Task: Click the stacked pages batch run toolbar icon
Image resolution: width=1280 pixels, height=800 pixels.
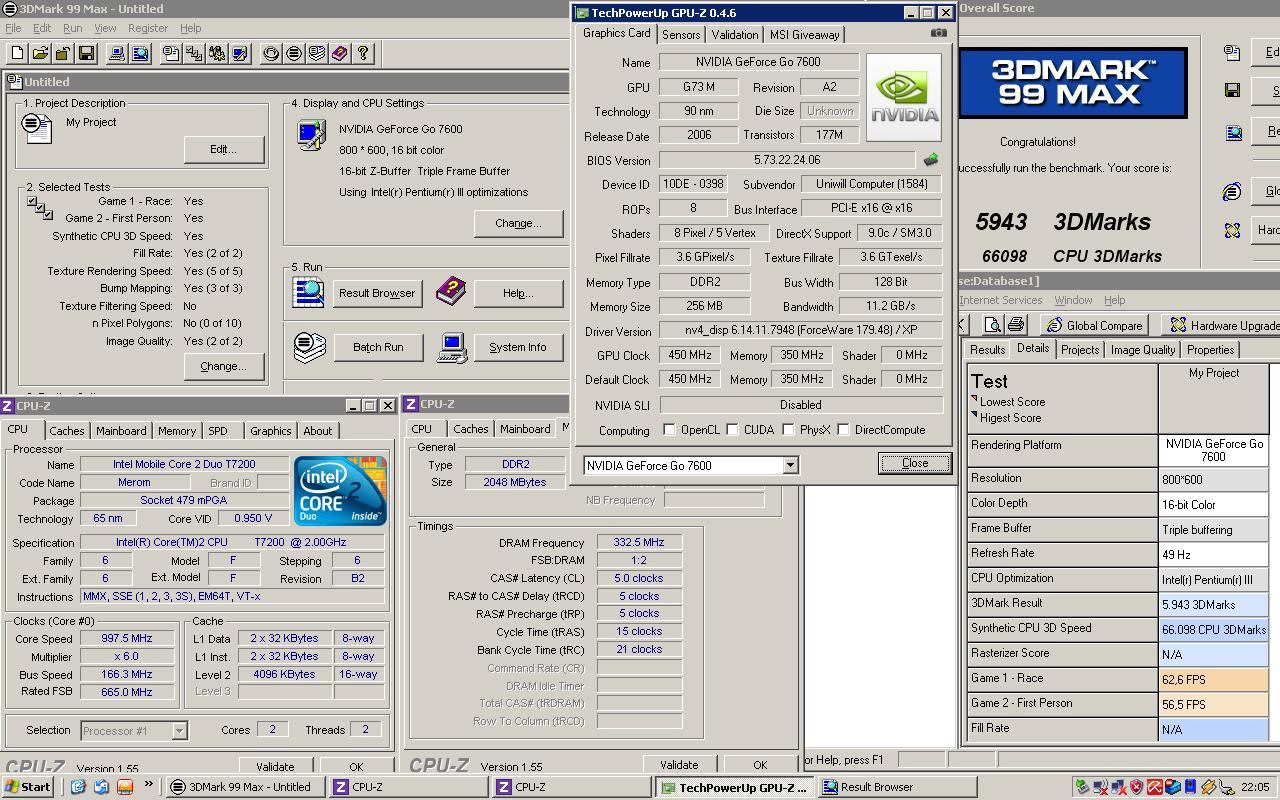Action: pos(317,53)
